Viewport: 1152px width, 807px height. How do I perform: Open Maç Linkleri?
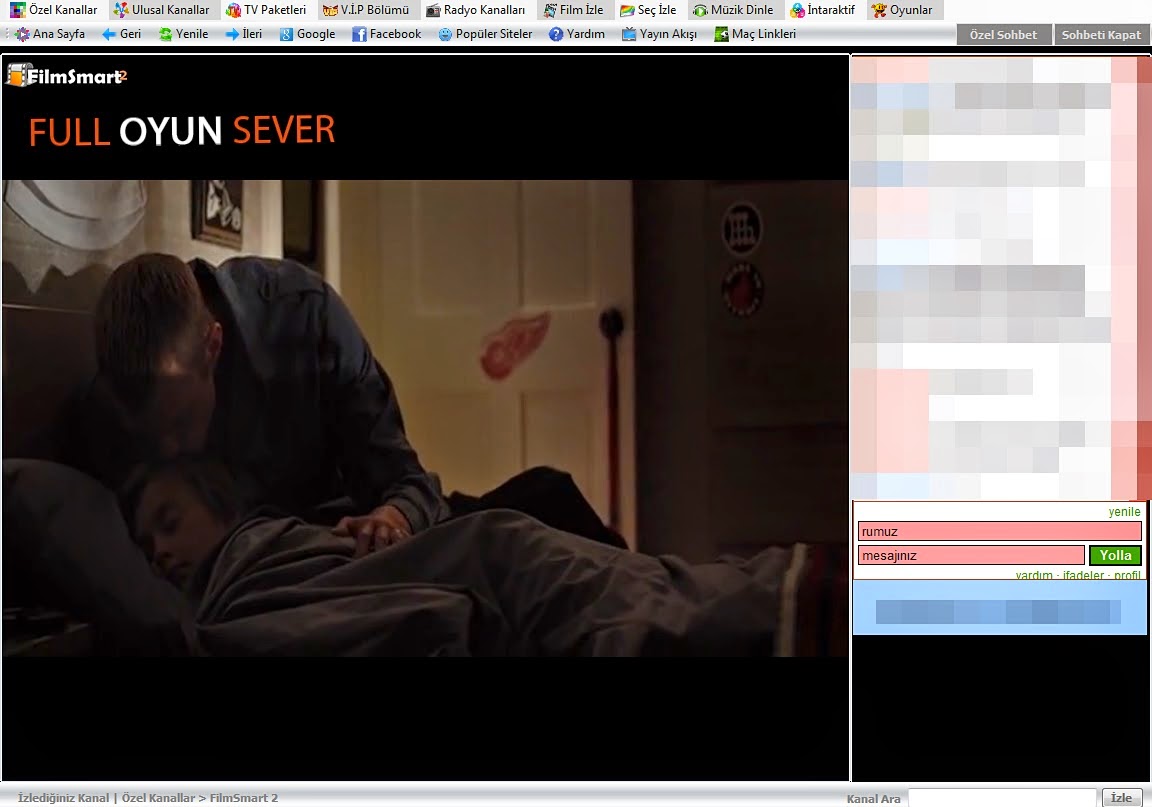pos(755,34)
